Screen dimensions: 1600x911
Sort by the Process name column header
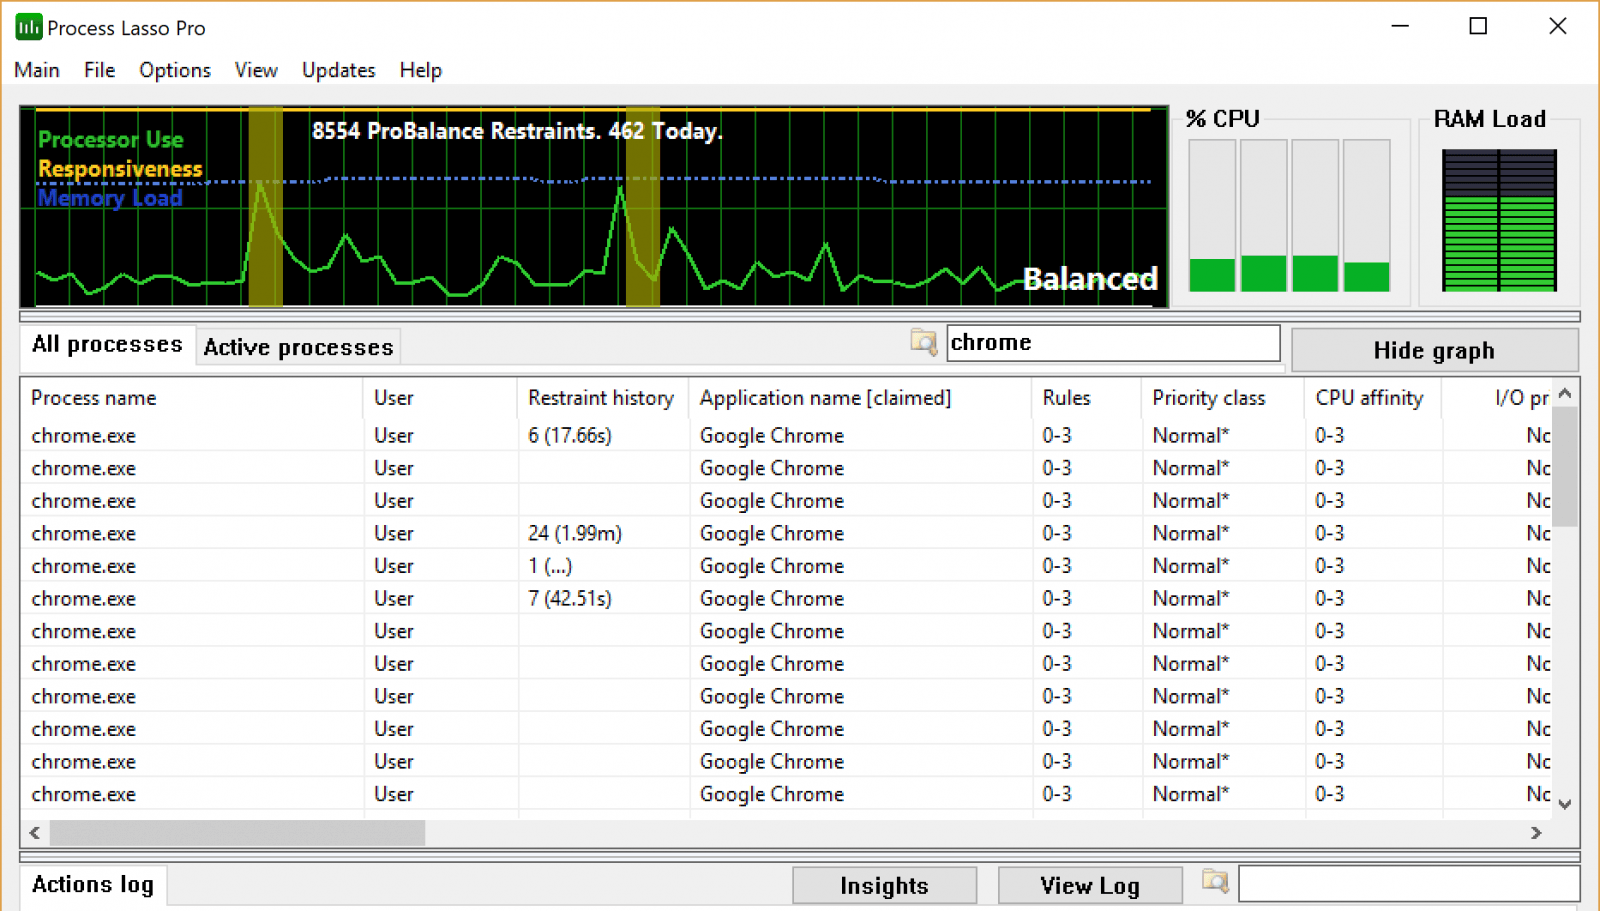94,398
